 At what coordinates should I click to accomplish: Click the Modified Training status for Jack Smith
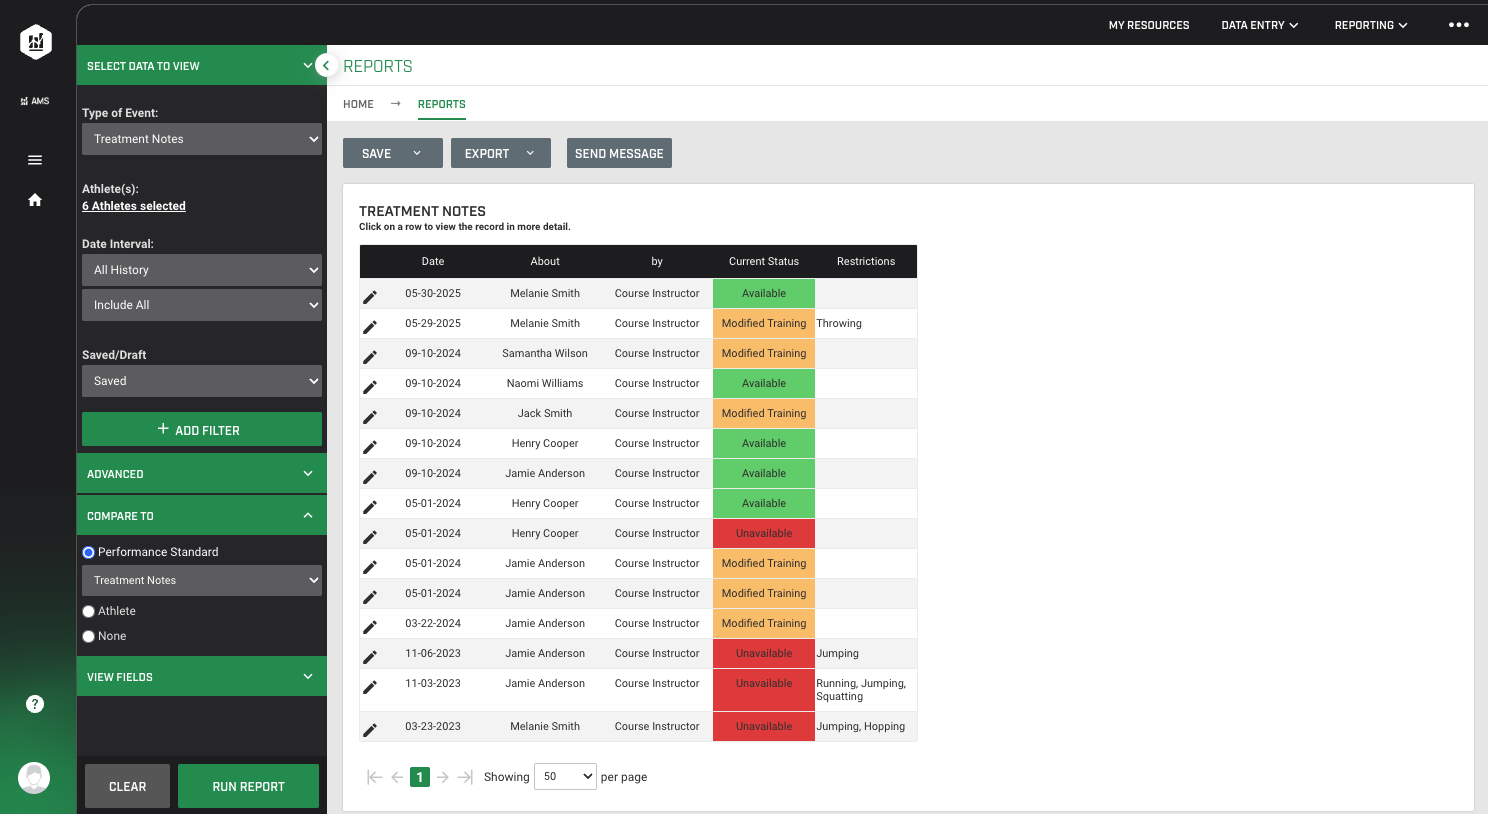click(x=763, y=413)
